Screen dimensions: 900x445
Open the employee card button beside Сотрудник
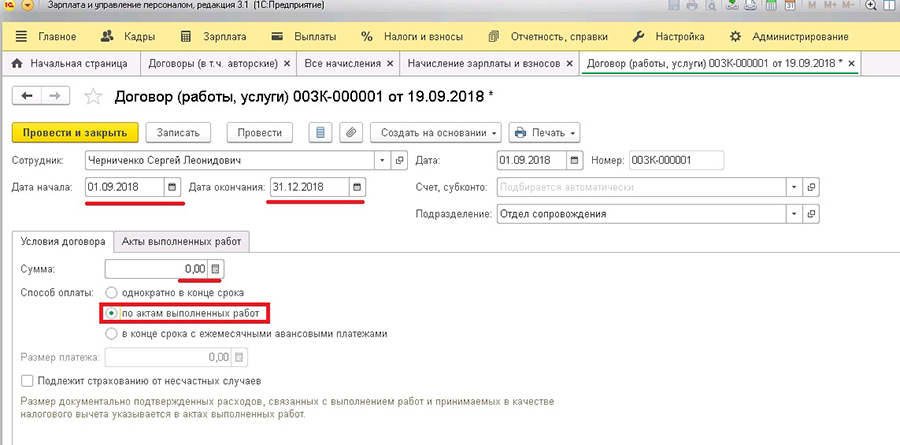(x=399, y=161)
